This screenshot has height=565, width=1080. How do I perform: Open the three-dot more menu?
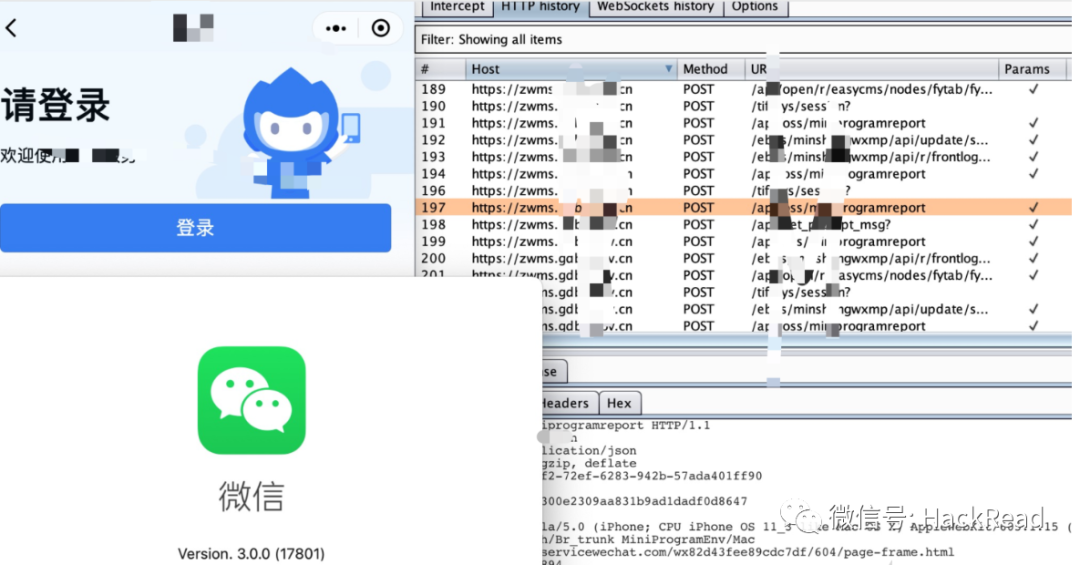(x=336, y=28)
